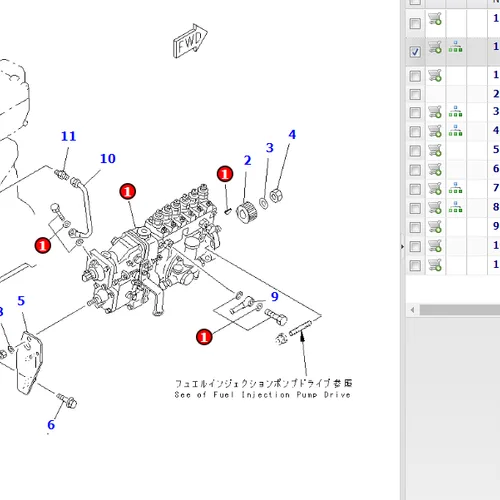Select the row 7 checkbox
The image size is (500, 500).
point(415,189)
